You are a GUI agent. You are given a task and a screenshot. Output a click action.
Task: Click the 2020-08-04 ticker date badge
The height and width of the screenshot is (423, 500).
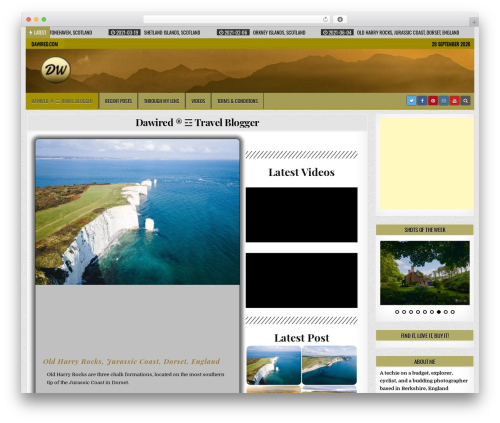[337, 33]
